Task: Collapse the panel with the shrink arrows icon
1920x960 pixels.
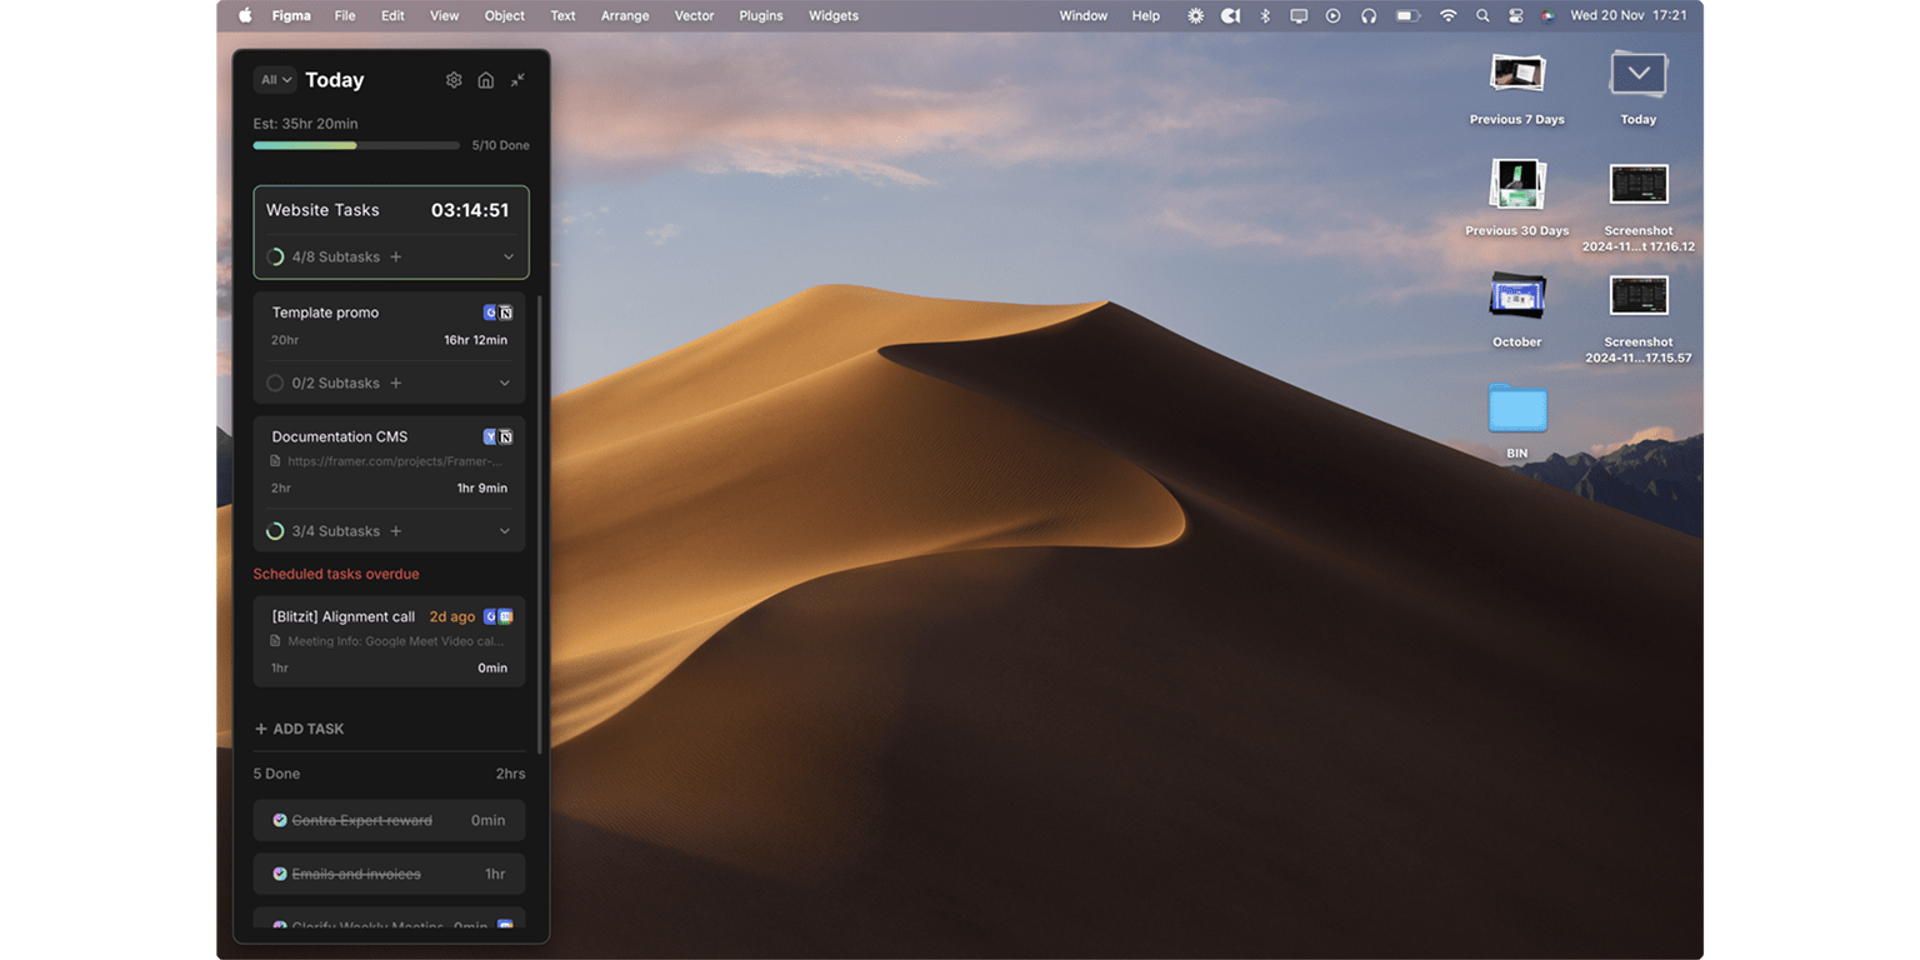Action: coord(518,80)
